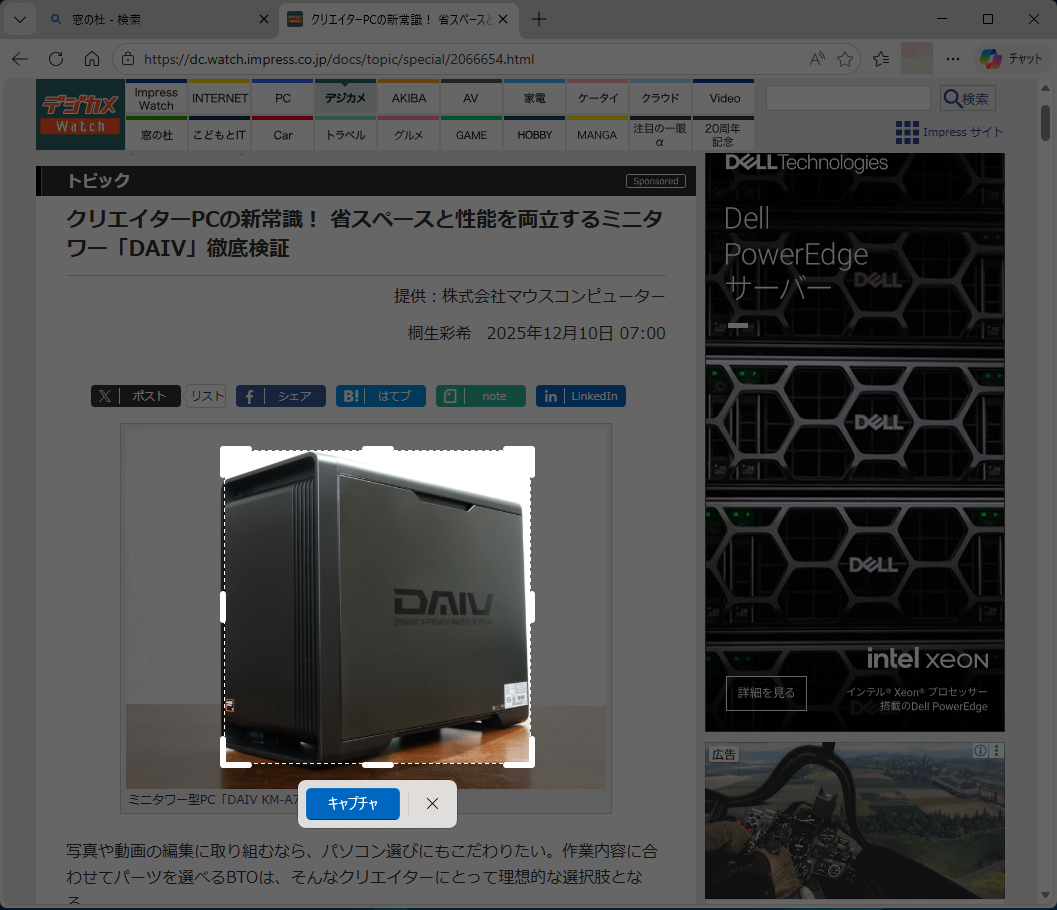This screenshot has width=1057, height=910.
Task: Open クラウド nav item
Action: click(660, 98)
